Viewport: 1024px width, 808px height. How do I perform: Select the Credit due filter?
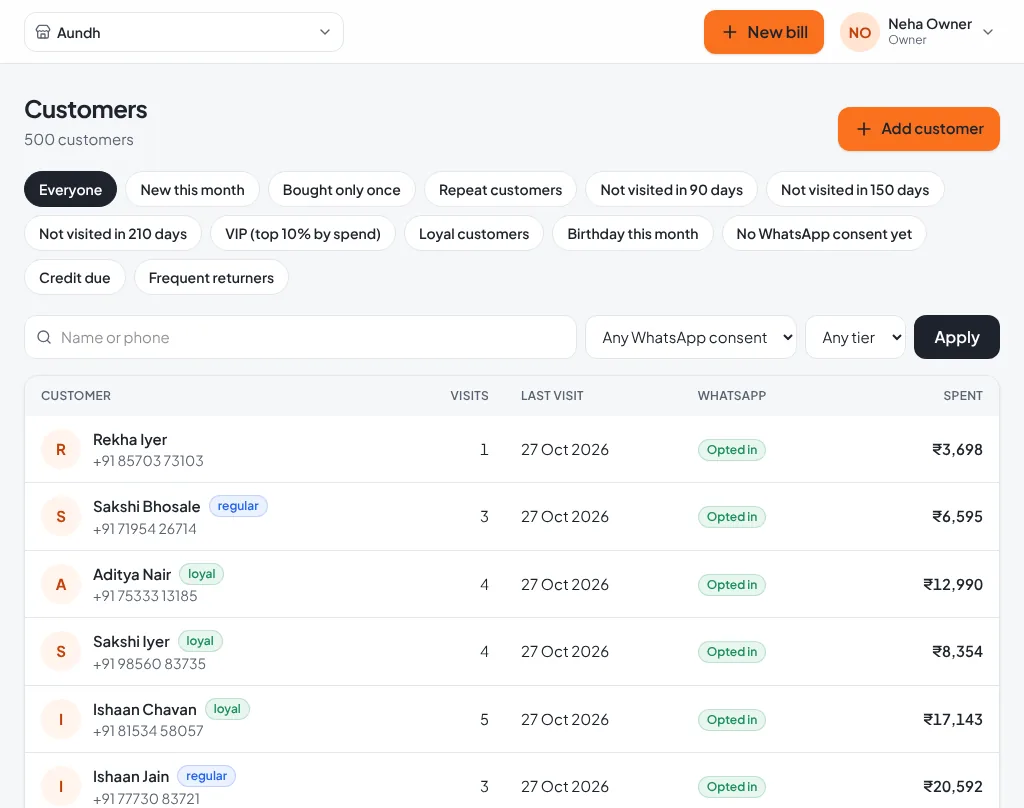[x=74, y=277]
